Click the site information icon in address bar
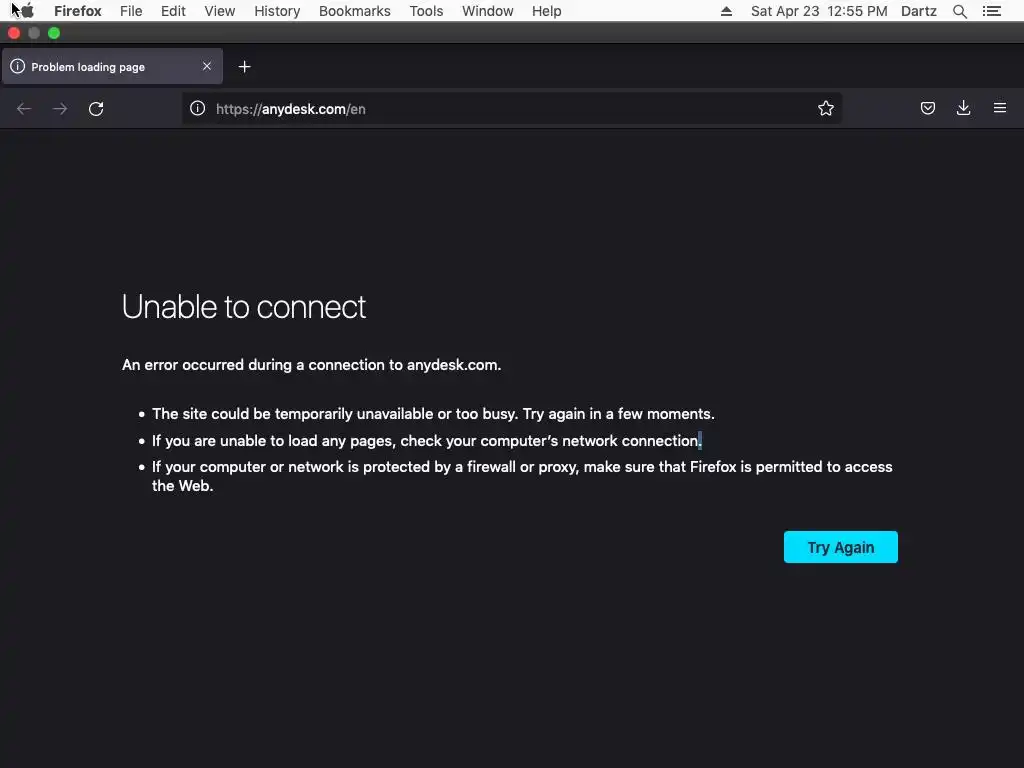The height and width of the screenshot is (768, 1024). coord(197,108)
